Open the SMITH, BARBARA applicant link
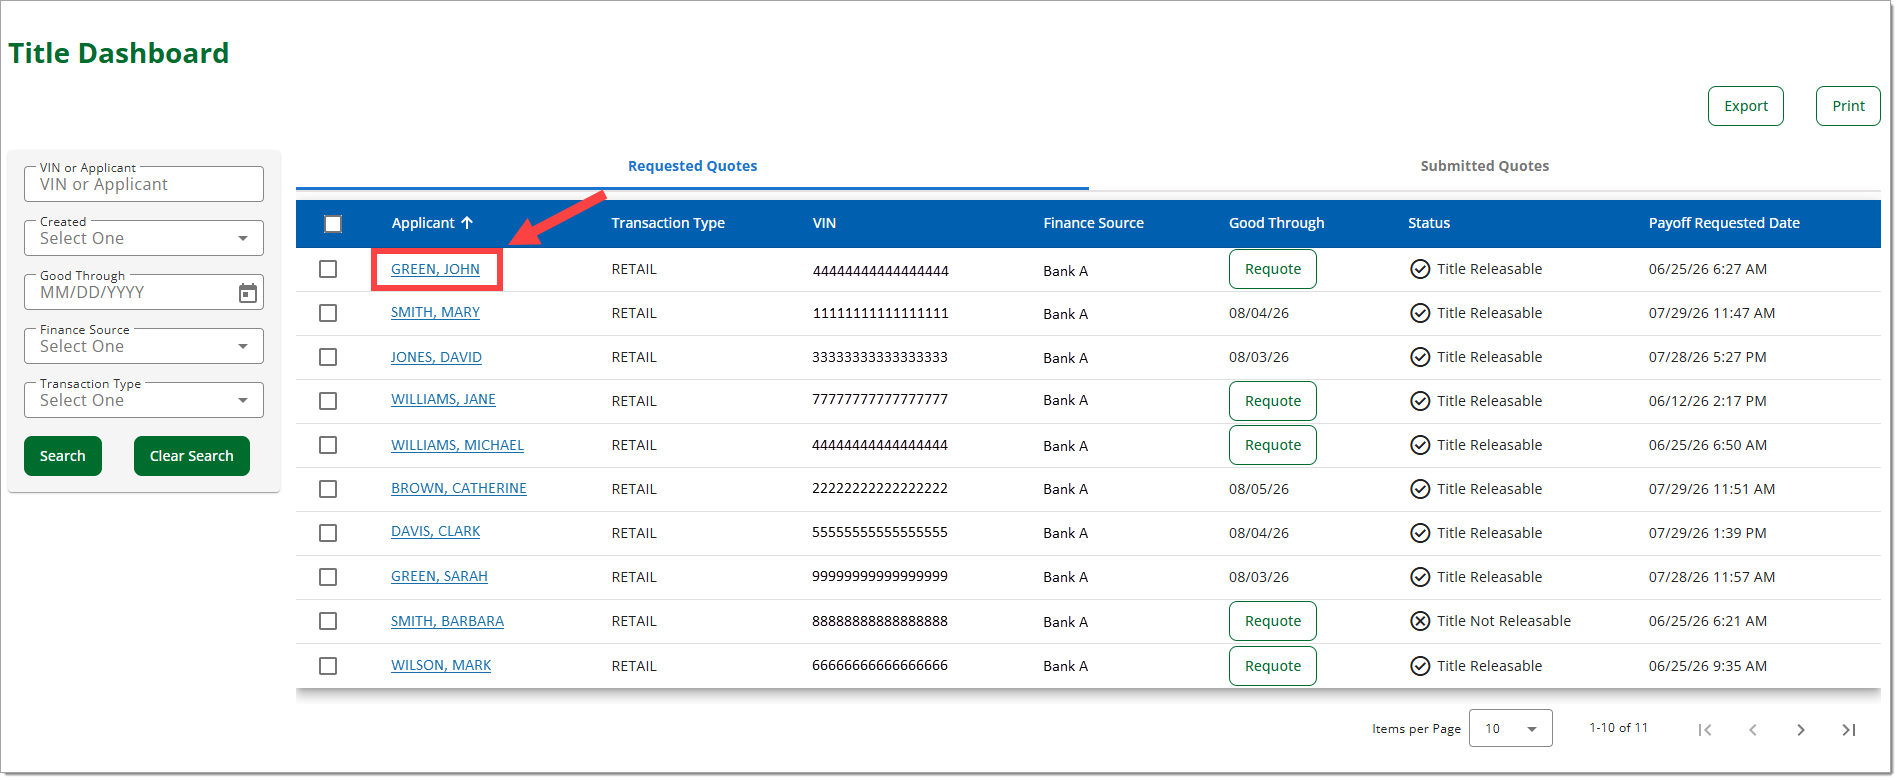This screenshot has width=1898, height=780. (447, 621)
